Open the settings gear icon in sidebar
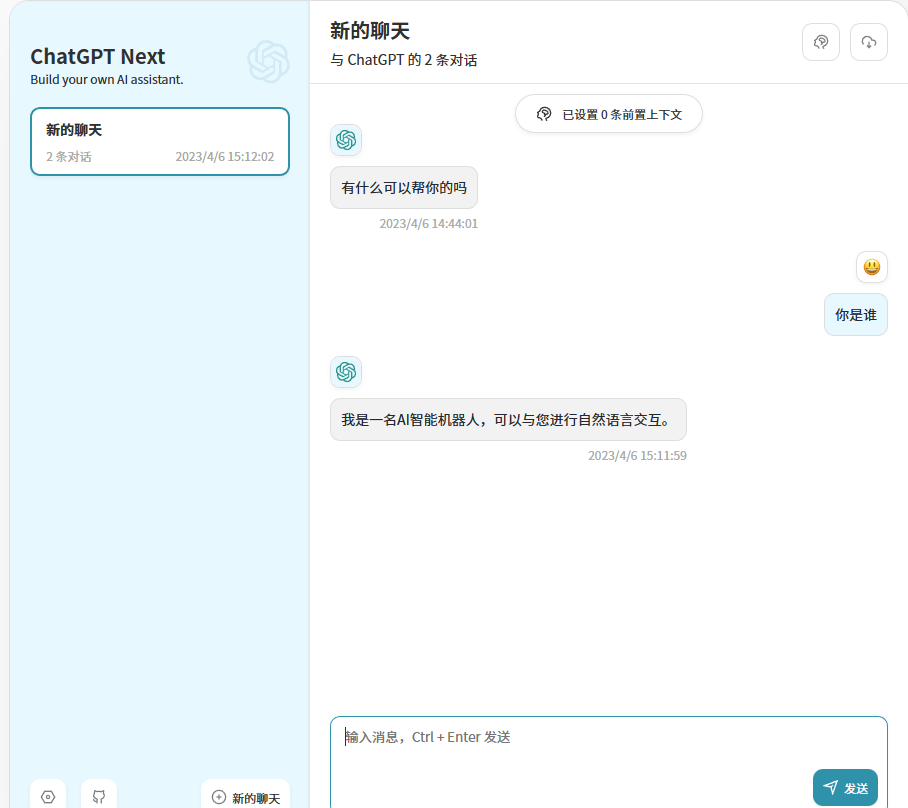Screen dimensions: 908x808 point(48,796)
